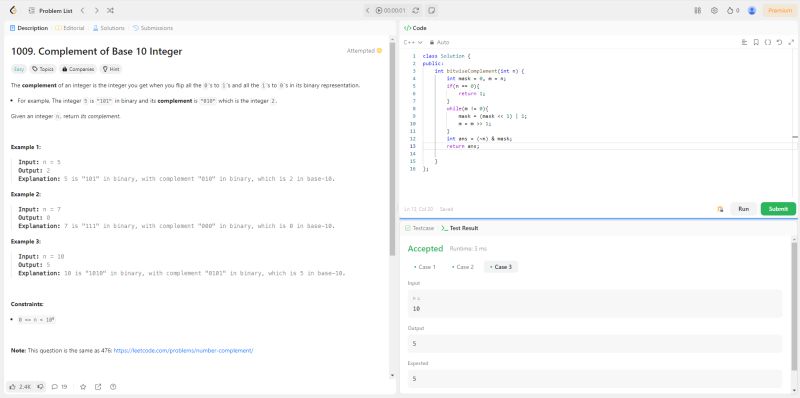Go to the next problem
Viewport: 800px width, 398px height.
[x=96, y=10]
